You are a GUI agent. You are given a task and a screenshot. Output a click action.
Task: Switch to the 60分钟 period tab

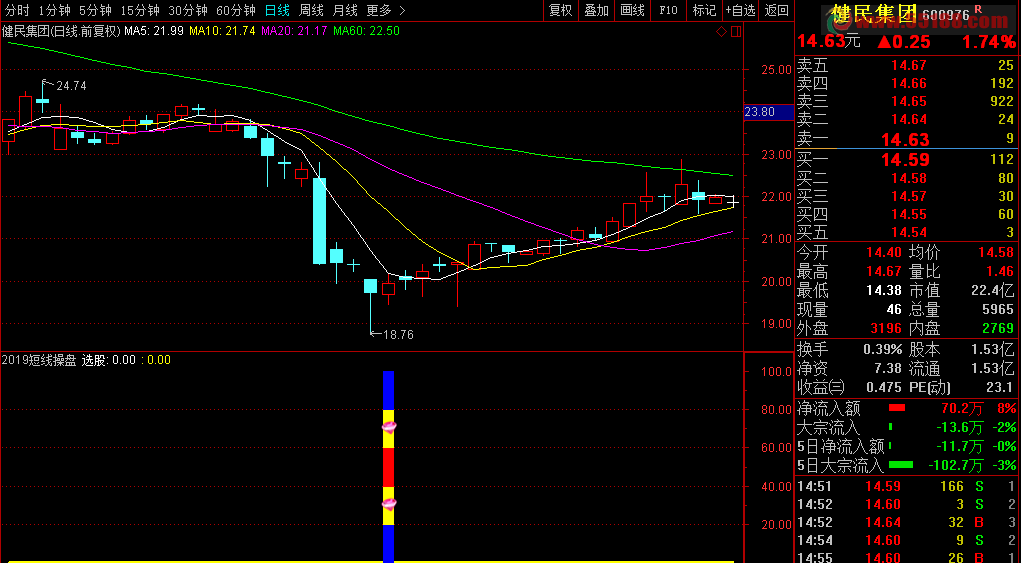[x=236, y=10]
